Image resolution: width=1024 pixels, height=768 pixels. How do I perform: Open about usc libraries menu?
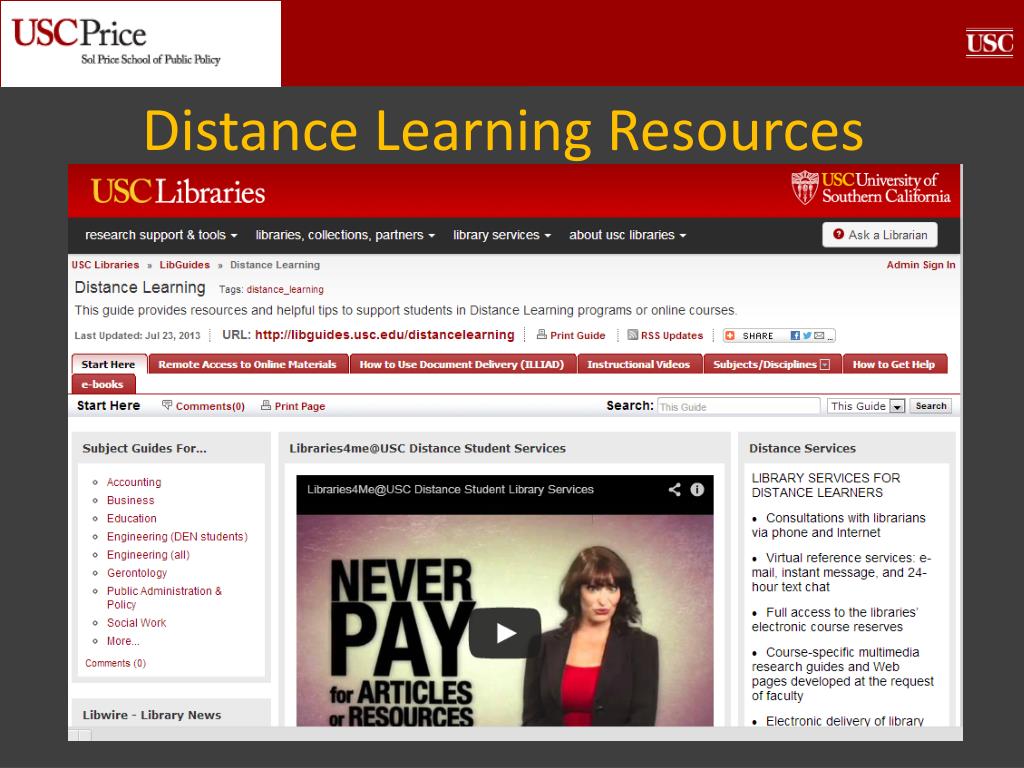(x=627, y=235)
